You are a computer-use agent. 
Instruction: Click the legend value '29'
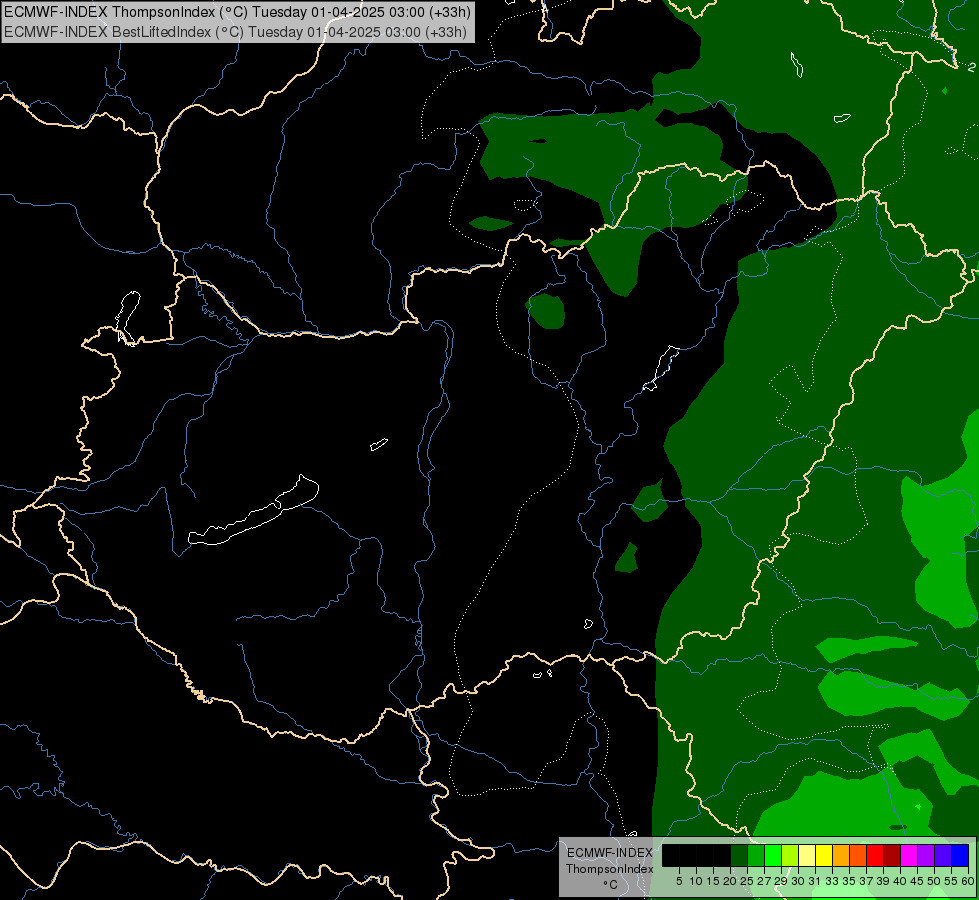781,881
